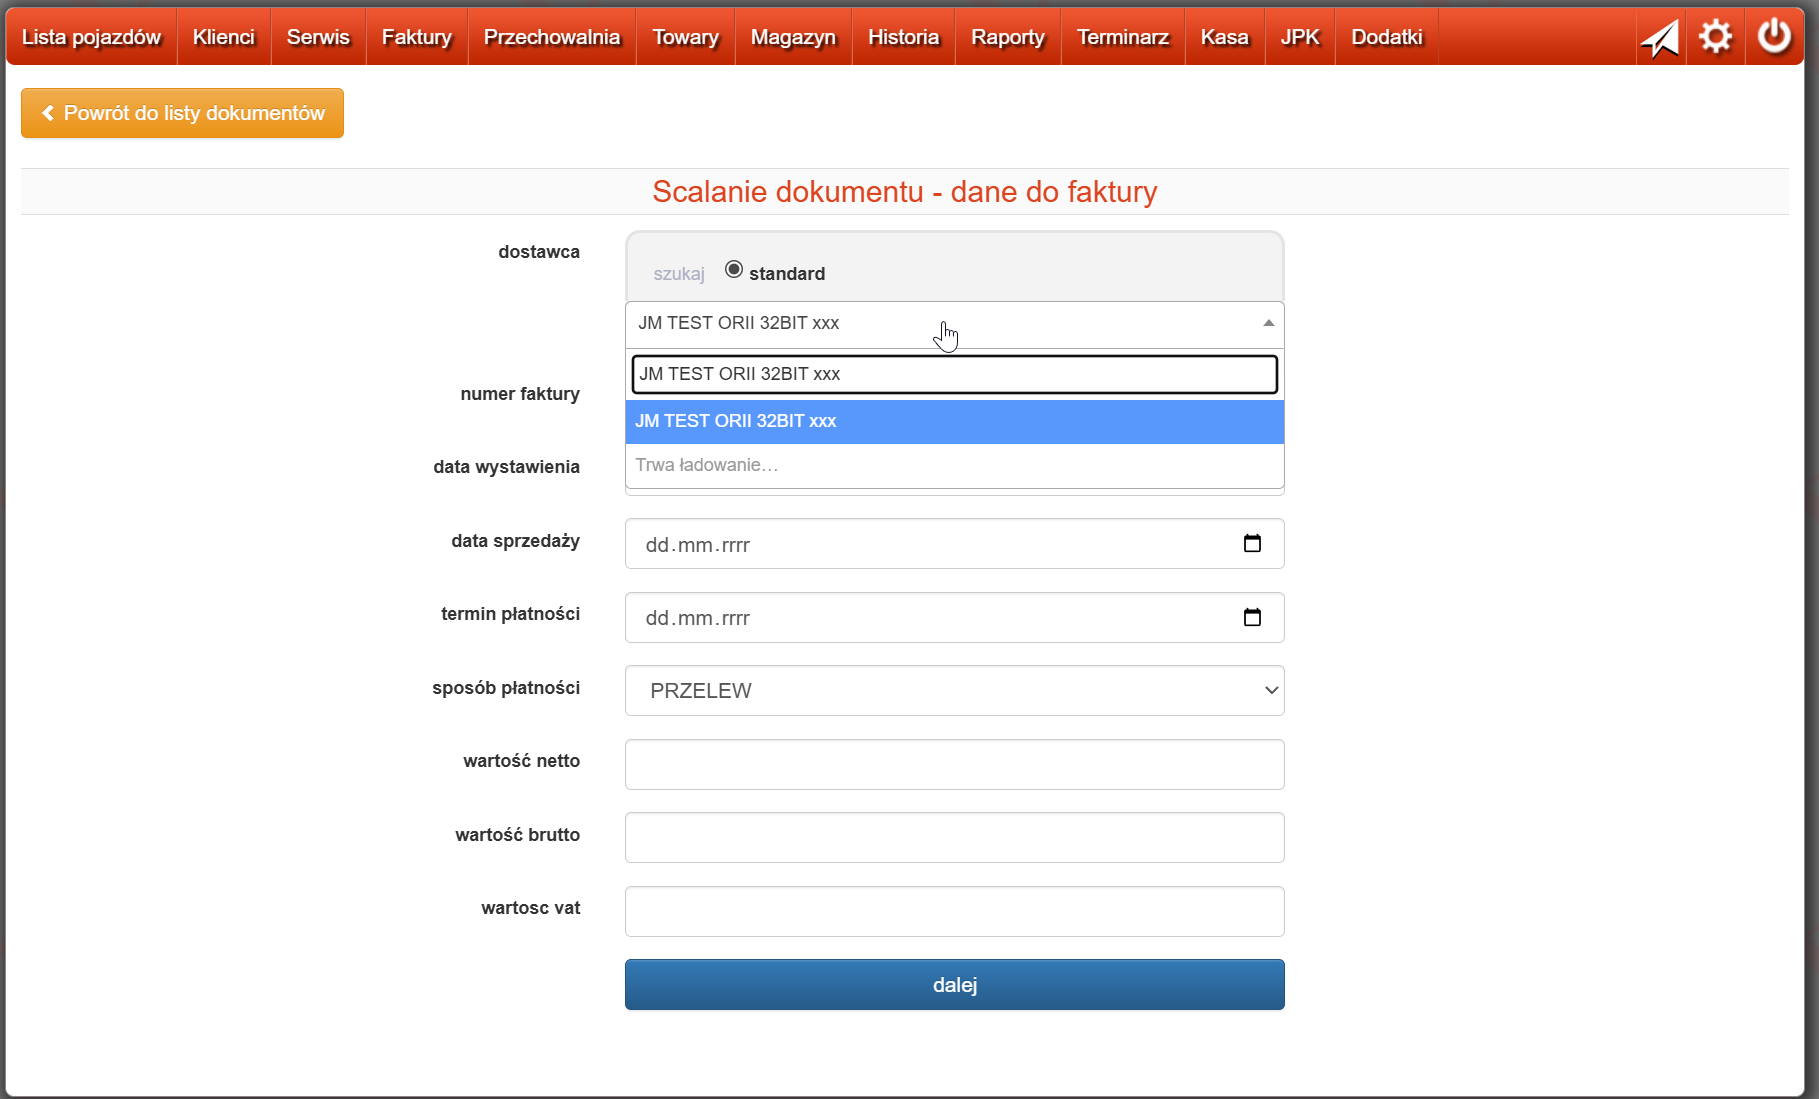Image resolution: width=1819 pixels, height=1099 pixels.
Task: Switch to the Terminarz menu item
Action: [1122, 38]
